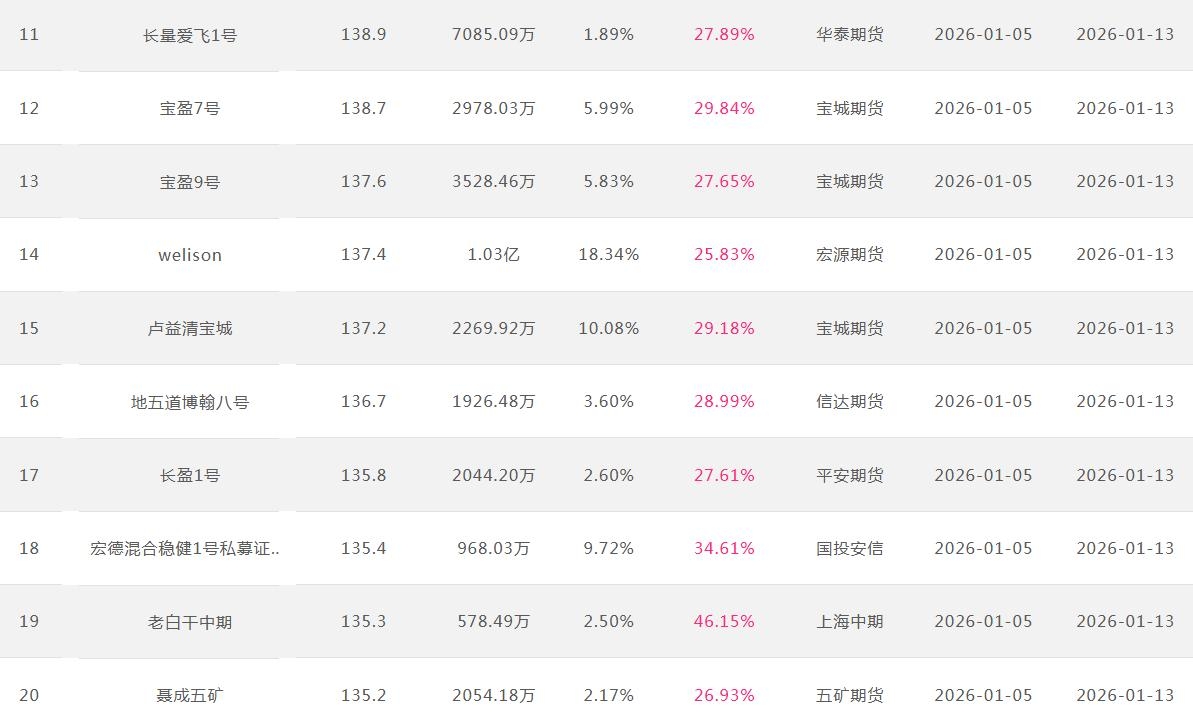The width and height of the screenshot is (1193, 724).
Task: Click the 宝盈7号 account name
Action: 190,108
